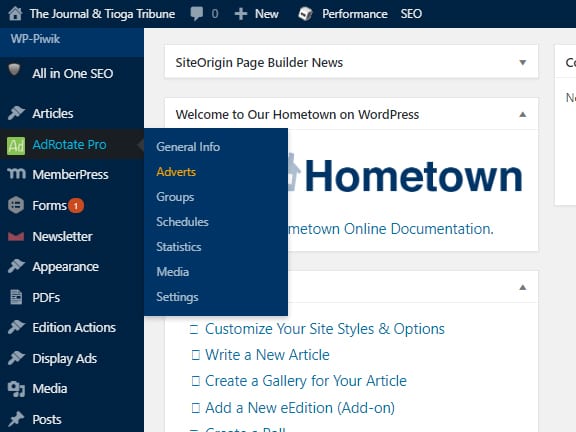Image resolution: width=576 pixels, height=432 pixels.
Task: Open Performance menu in admin bar
Action: click(x=354, y=14)
